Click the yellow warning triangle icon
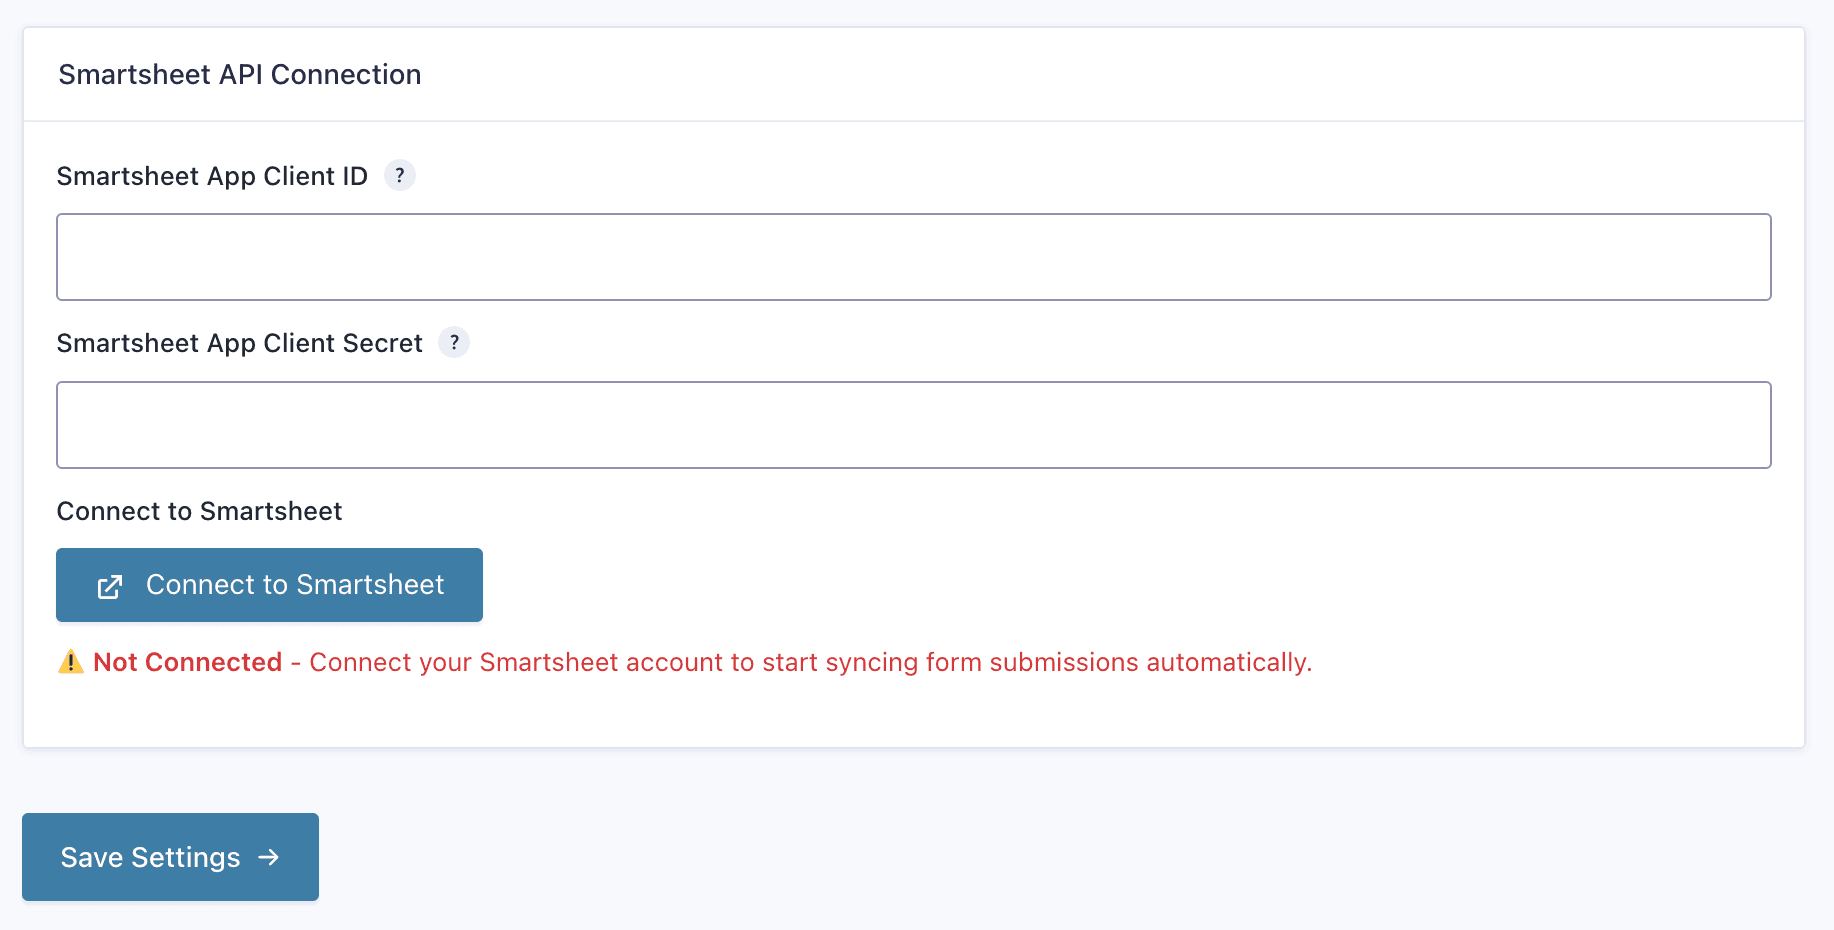 [71, 662]
